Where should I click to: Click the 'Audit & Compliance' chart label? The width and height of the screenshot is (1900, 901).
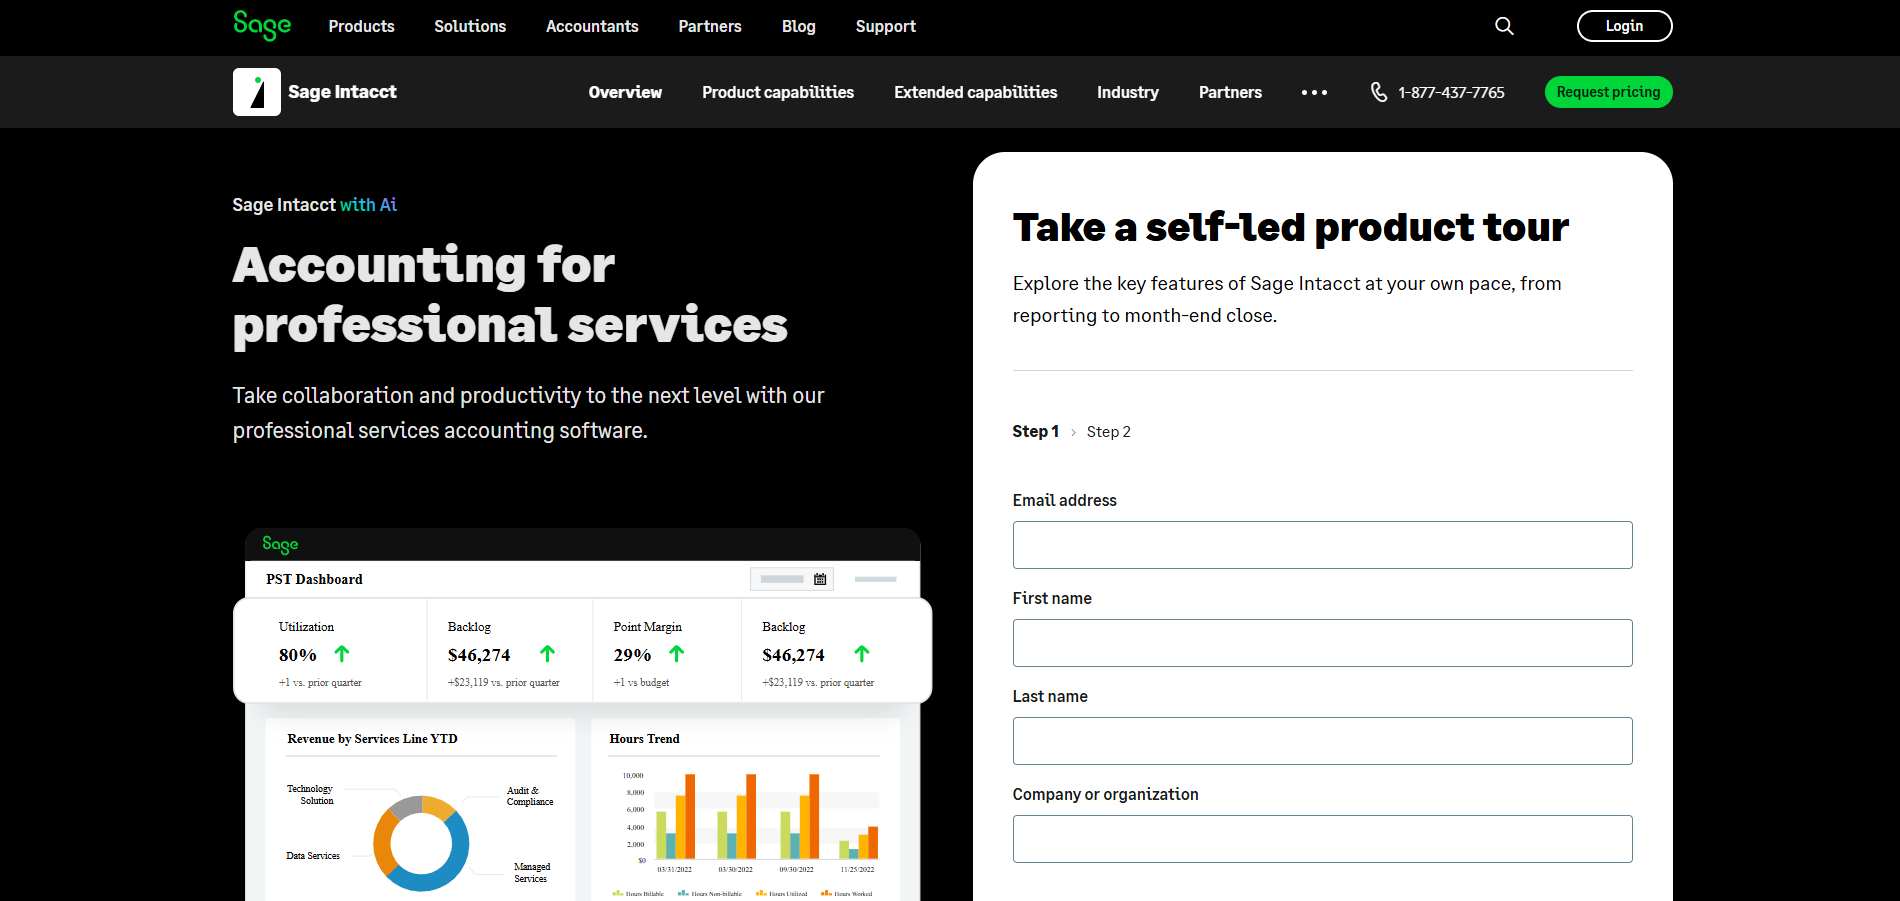530,796
